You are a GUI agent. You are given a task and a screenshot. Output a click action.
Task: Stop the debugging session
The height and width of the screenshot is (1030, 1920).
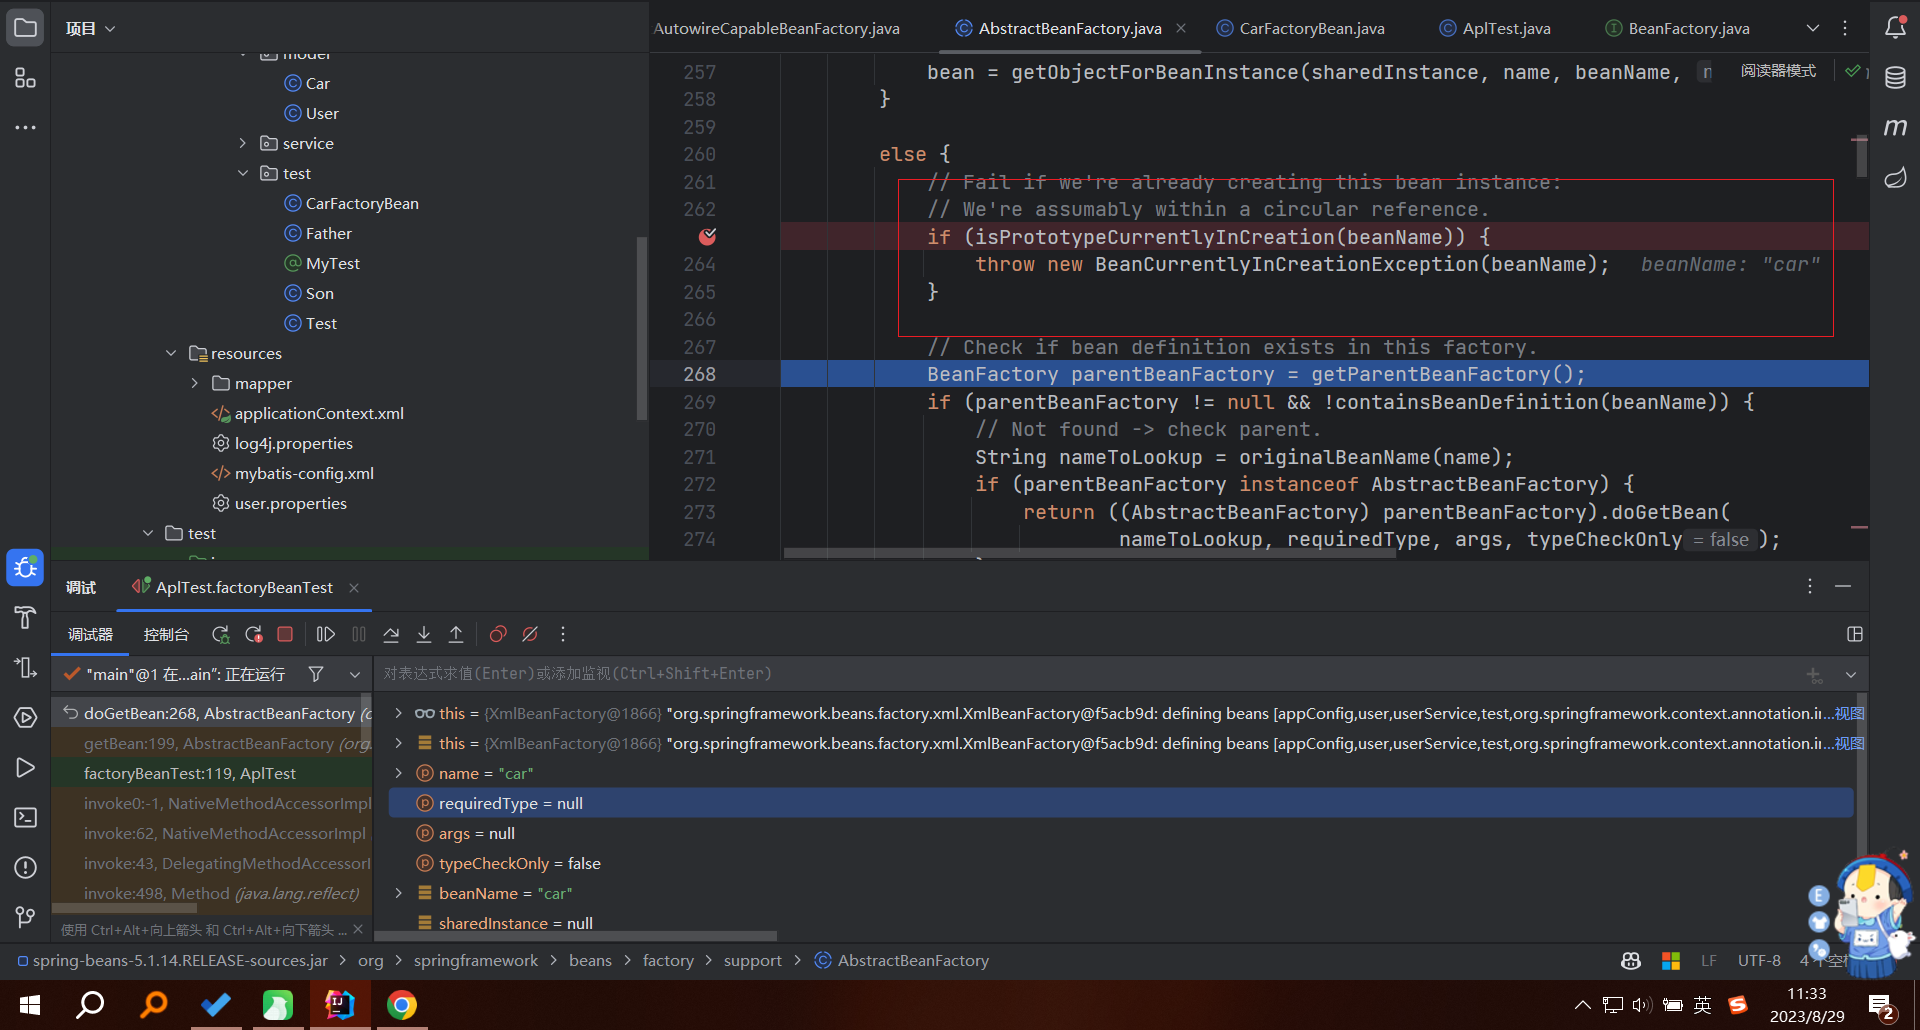[x=285, y=634]
